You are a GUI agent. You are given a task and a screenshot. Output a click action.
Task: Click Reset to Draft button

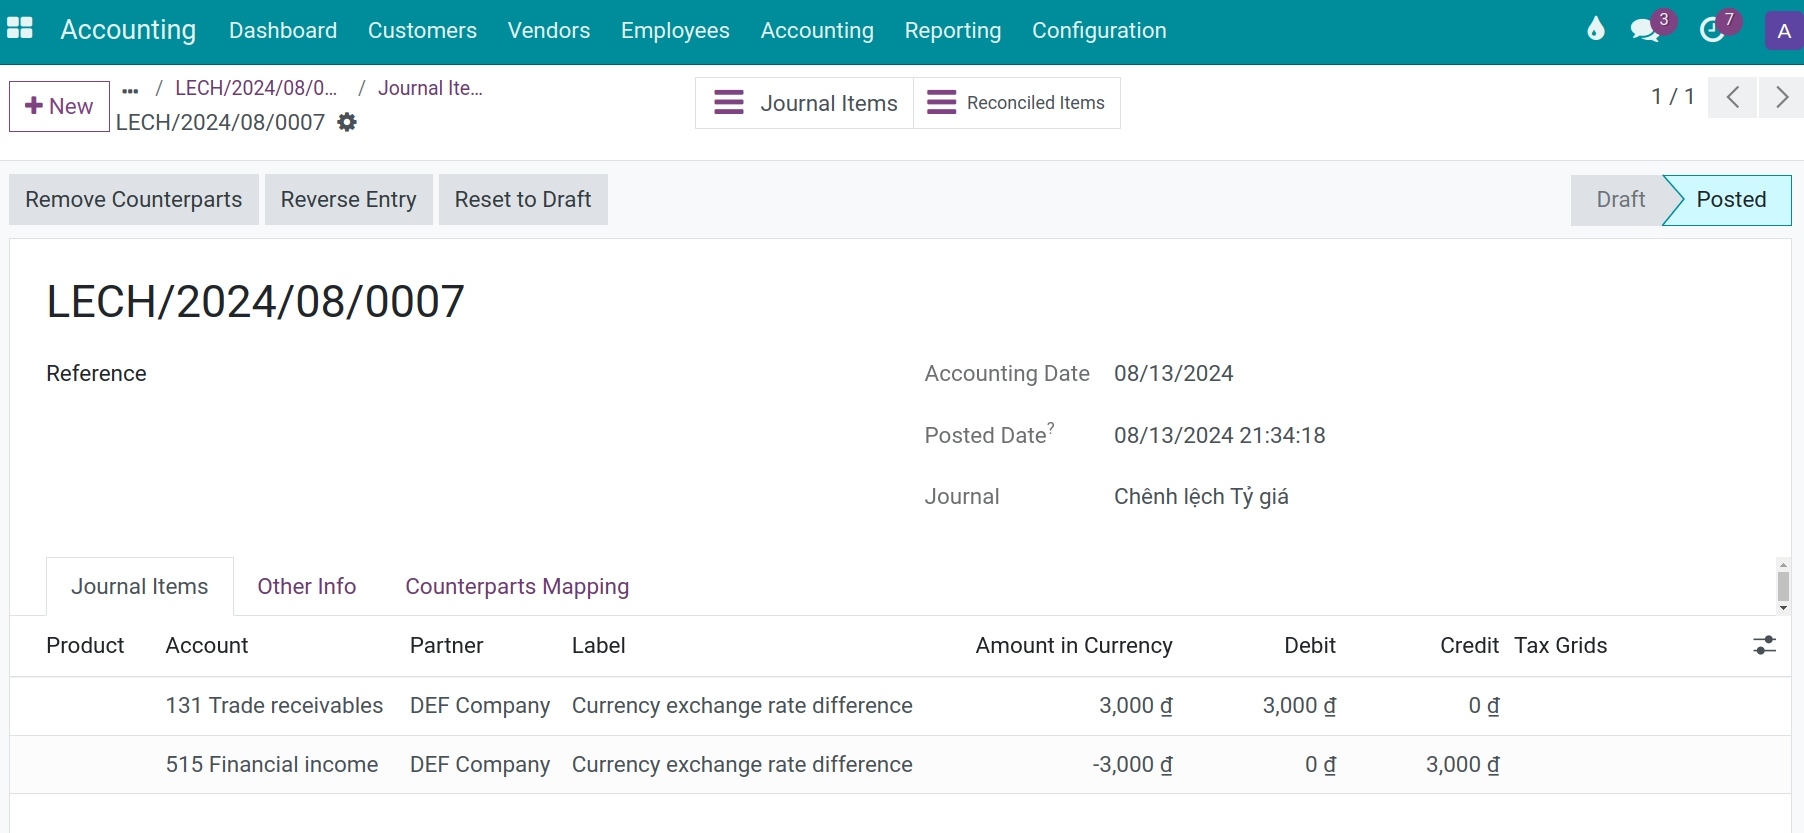coord(523,199)
